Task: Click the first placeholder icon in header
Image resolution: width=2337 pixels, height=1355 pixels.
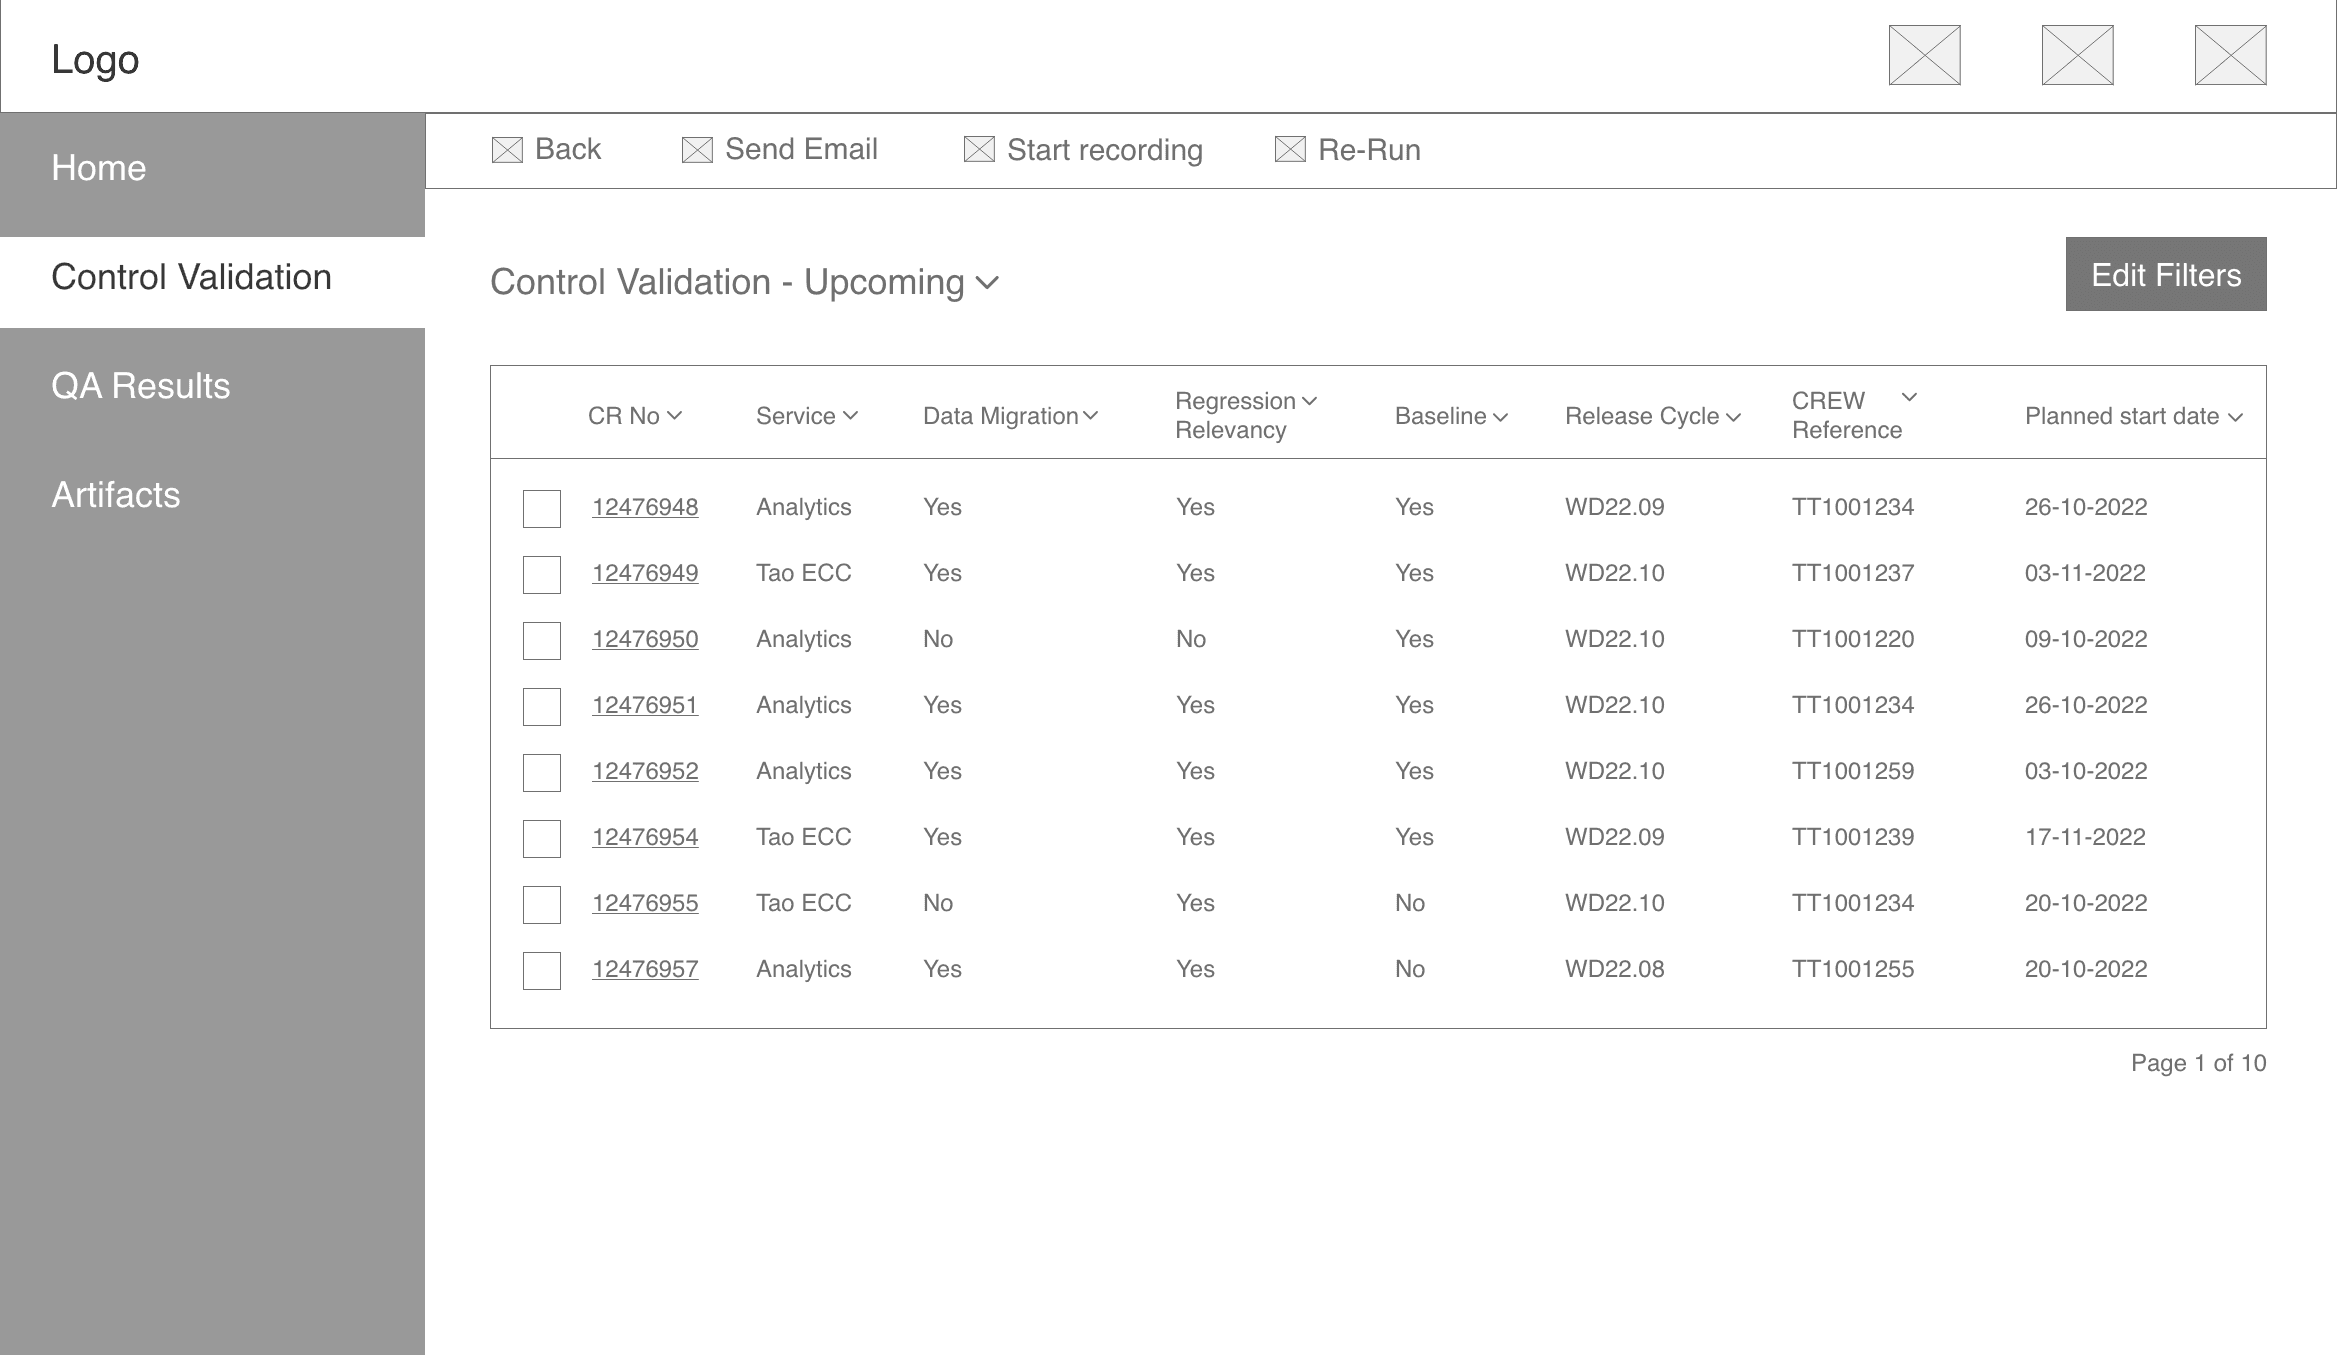Action: tap(1924, 55)
